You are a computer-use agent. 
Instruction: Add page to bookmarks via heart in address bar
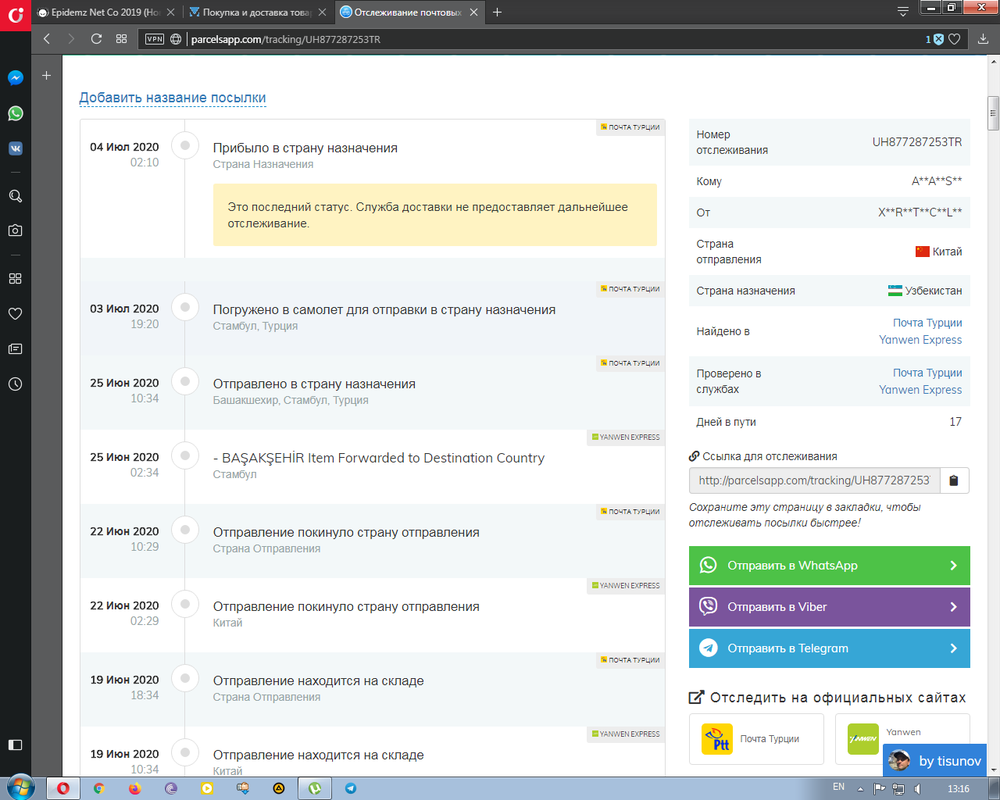click(x=955, y=40)
